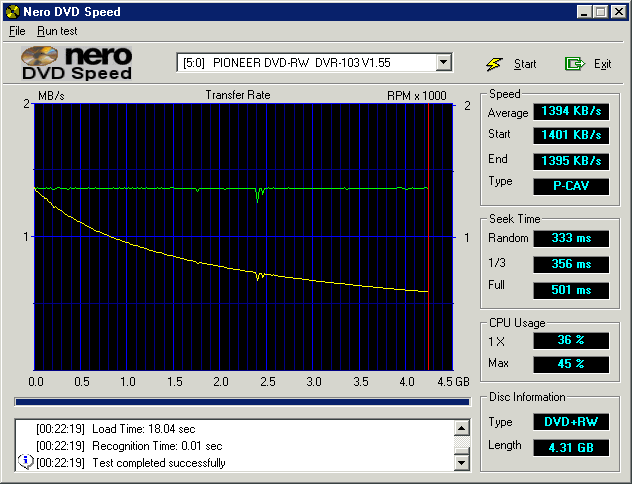Open the Run test menu

pyautogui.click(x=57, y=31)
